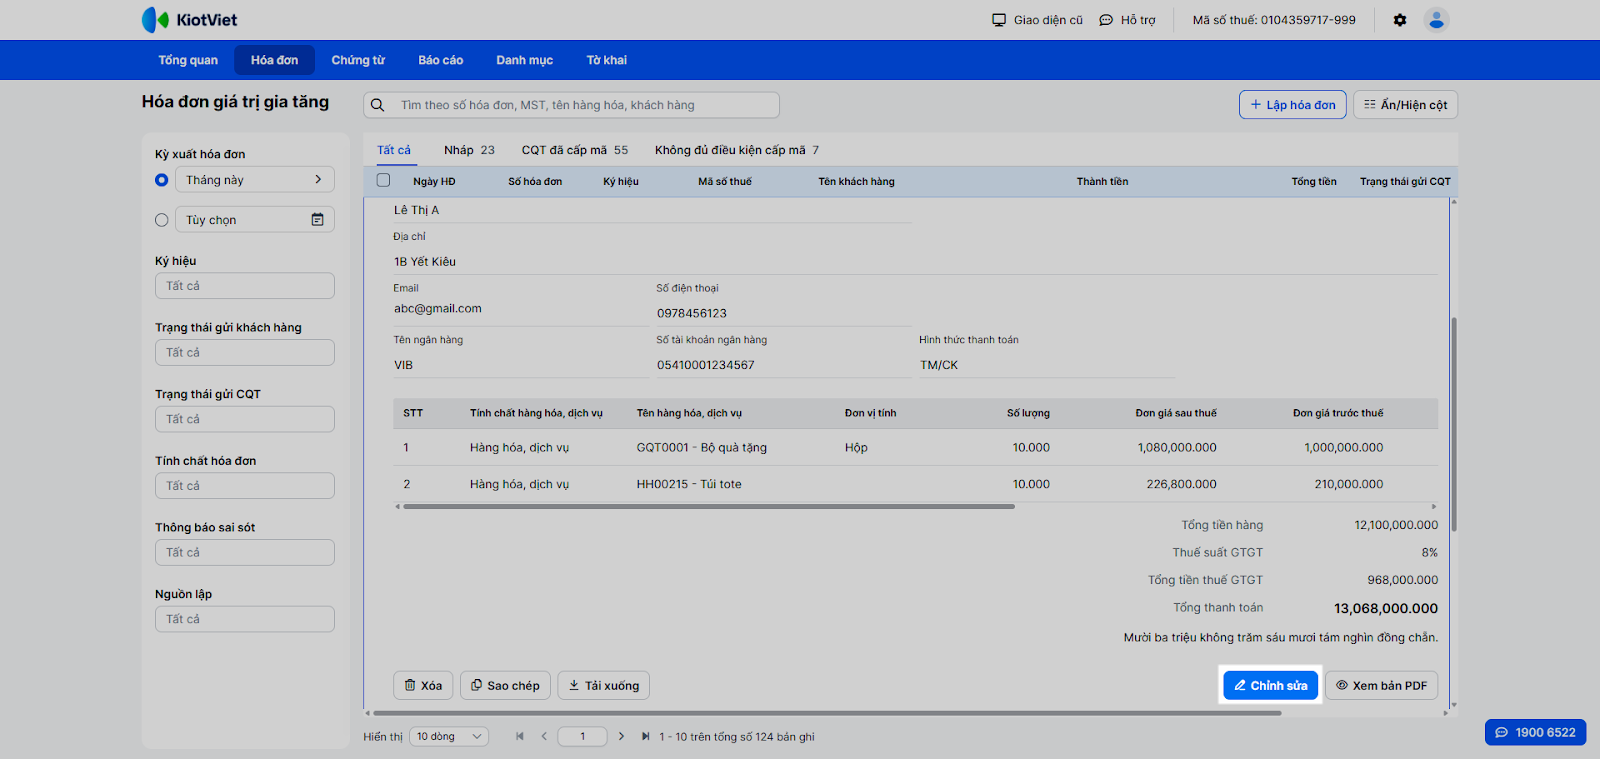Viewport: 1600px width, 759px height.
Task: Open Thông báo sai sót dropdown
Action: [245, 553]
